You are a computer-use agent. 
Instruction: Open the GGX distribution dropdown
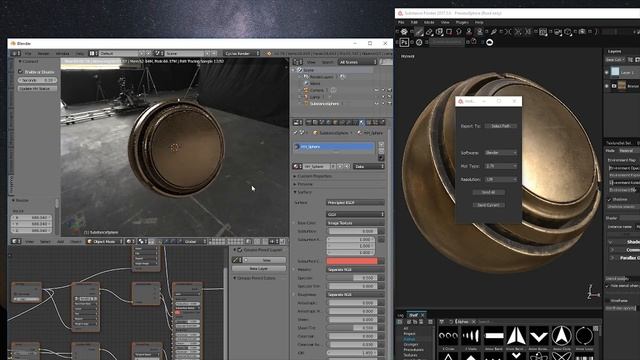tap(355, 214)
